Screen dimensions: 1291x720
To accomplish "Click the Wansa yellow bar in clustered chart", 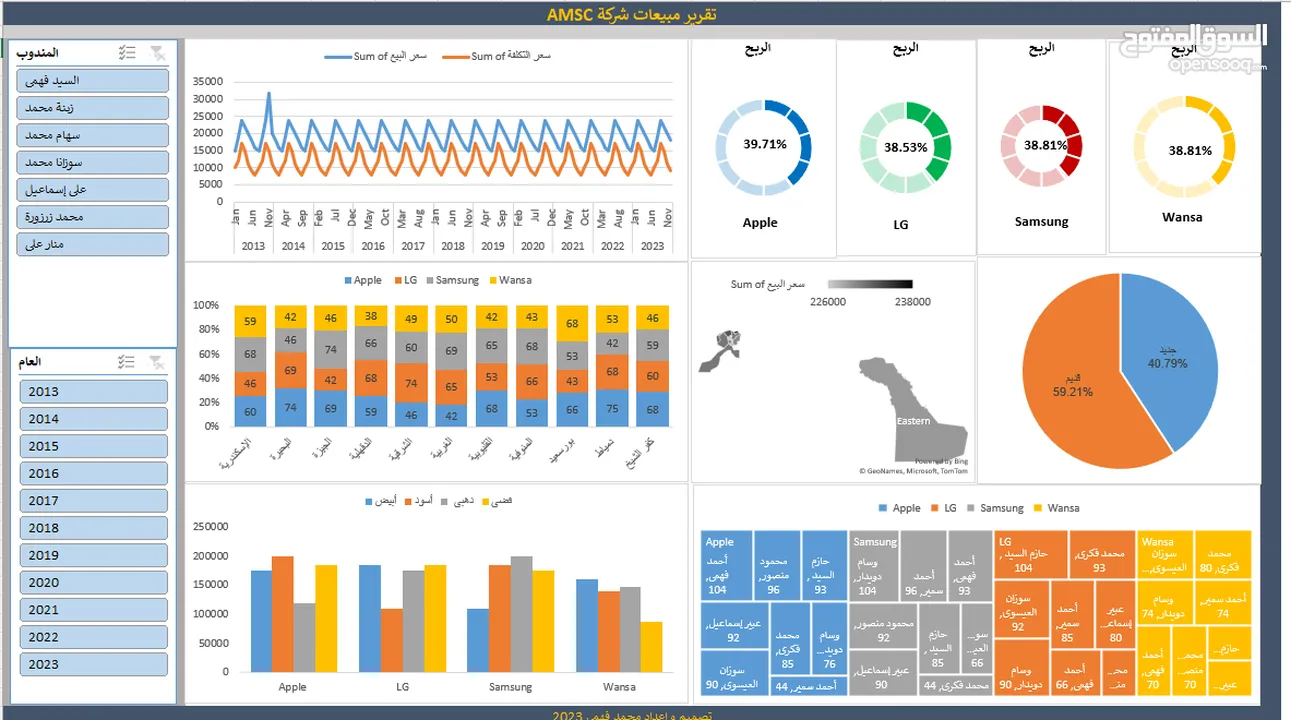I will [x=651, y=647].
